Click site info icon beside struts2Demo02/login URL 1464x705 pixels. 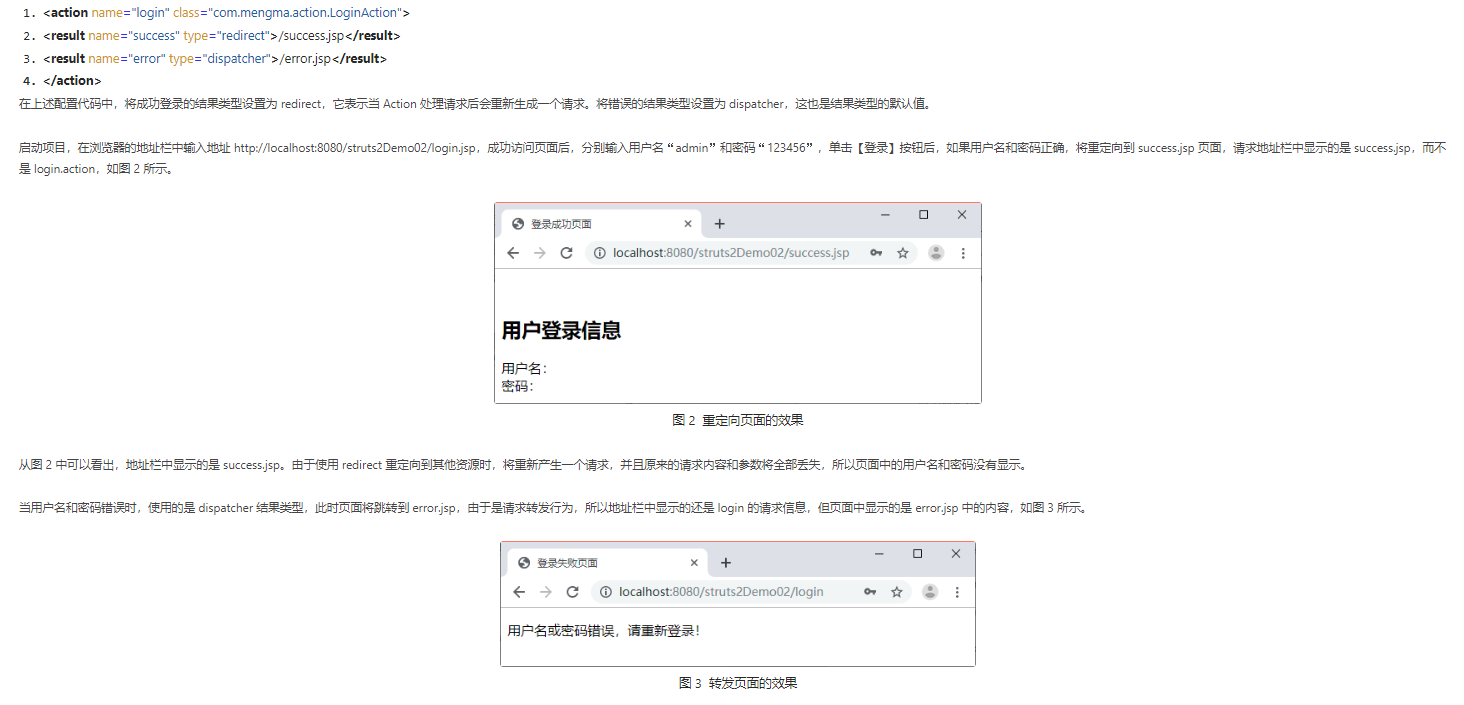pos(606,592)
